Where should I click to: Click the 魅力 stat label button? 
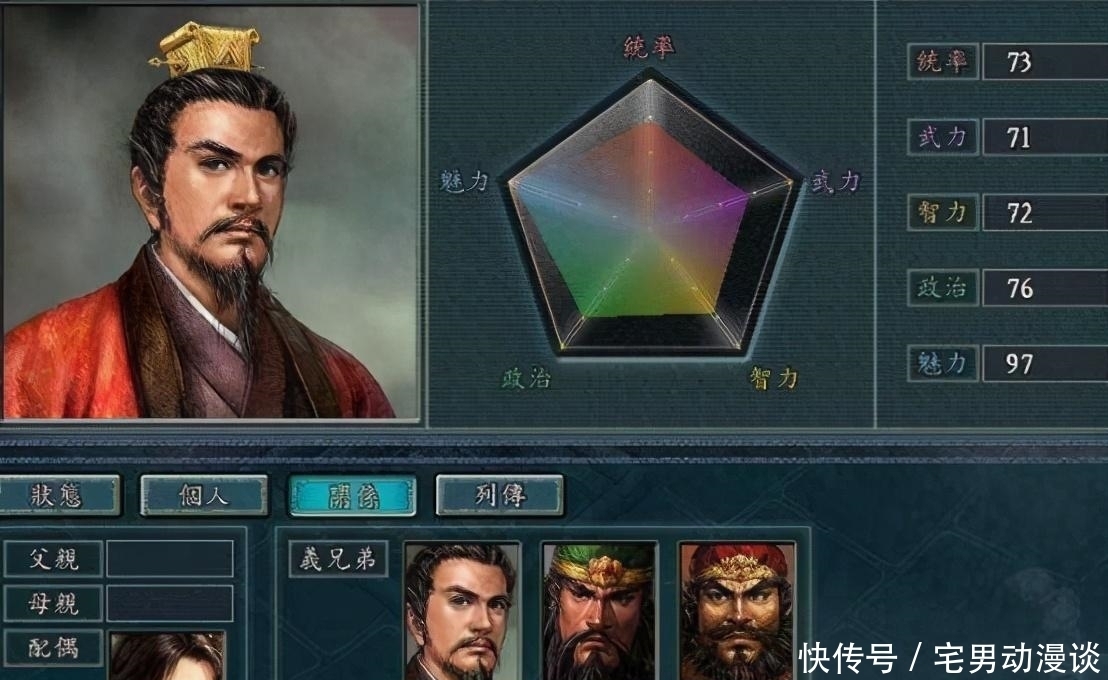943,363
